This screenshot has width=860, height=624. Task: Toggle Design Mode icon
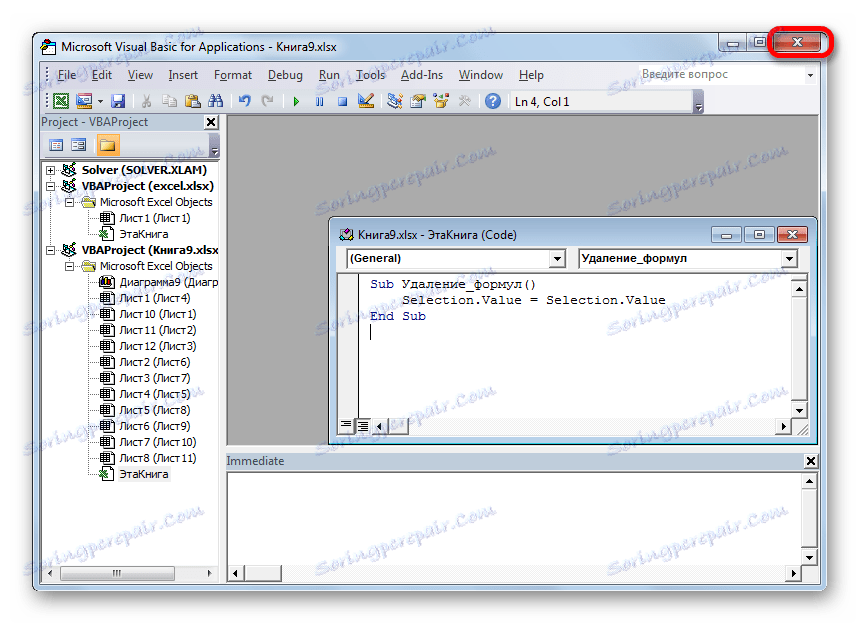[365, 101]
